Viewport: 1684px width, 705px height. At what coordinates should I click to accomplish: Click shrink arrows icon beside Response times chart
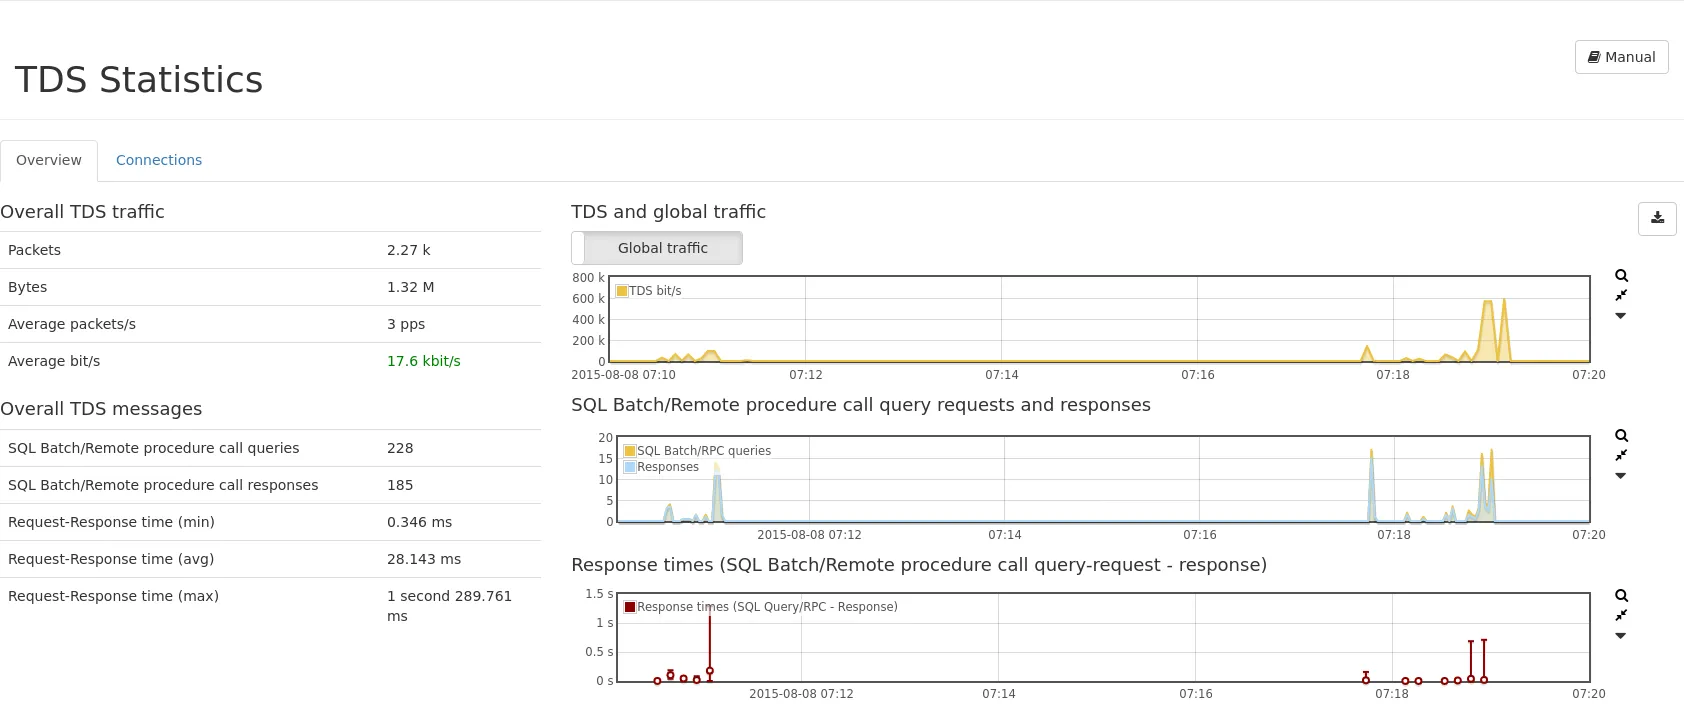1621,616
